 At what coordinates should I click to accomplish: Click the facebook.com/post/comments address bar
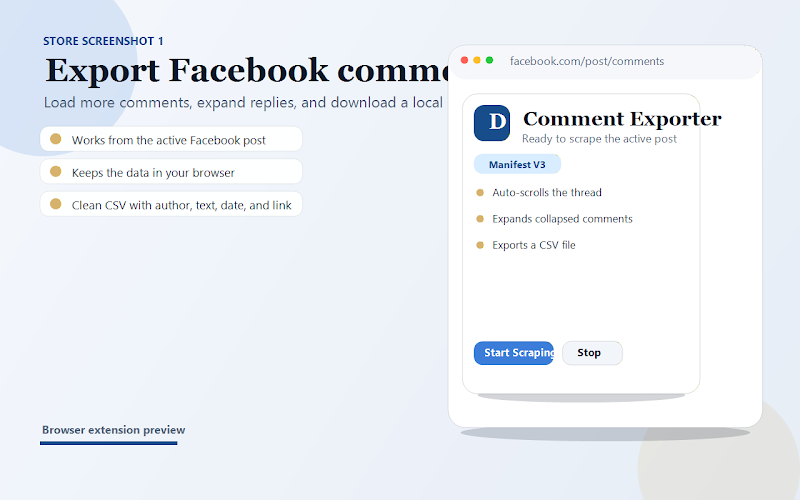587,61
